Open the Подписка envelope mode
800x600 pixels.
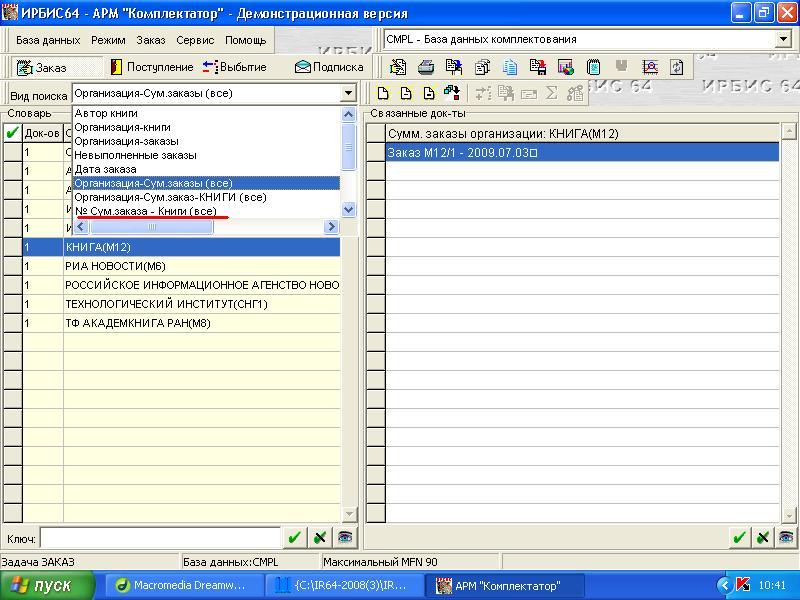click(329, 67)
